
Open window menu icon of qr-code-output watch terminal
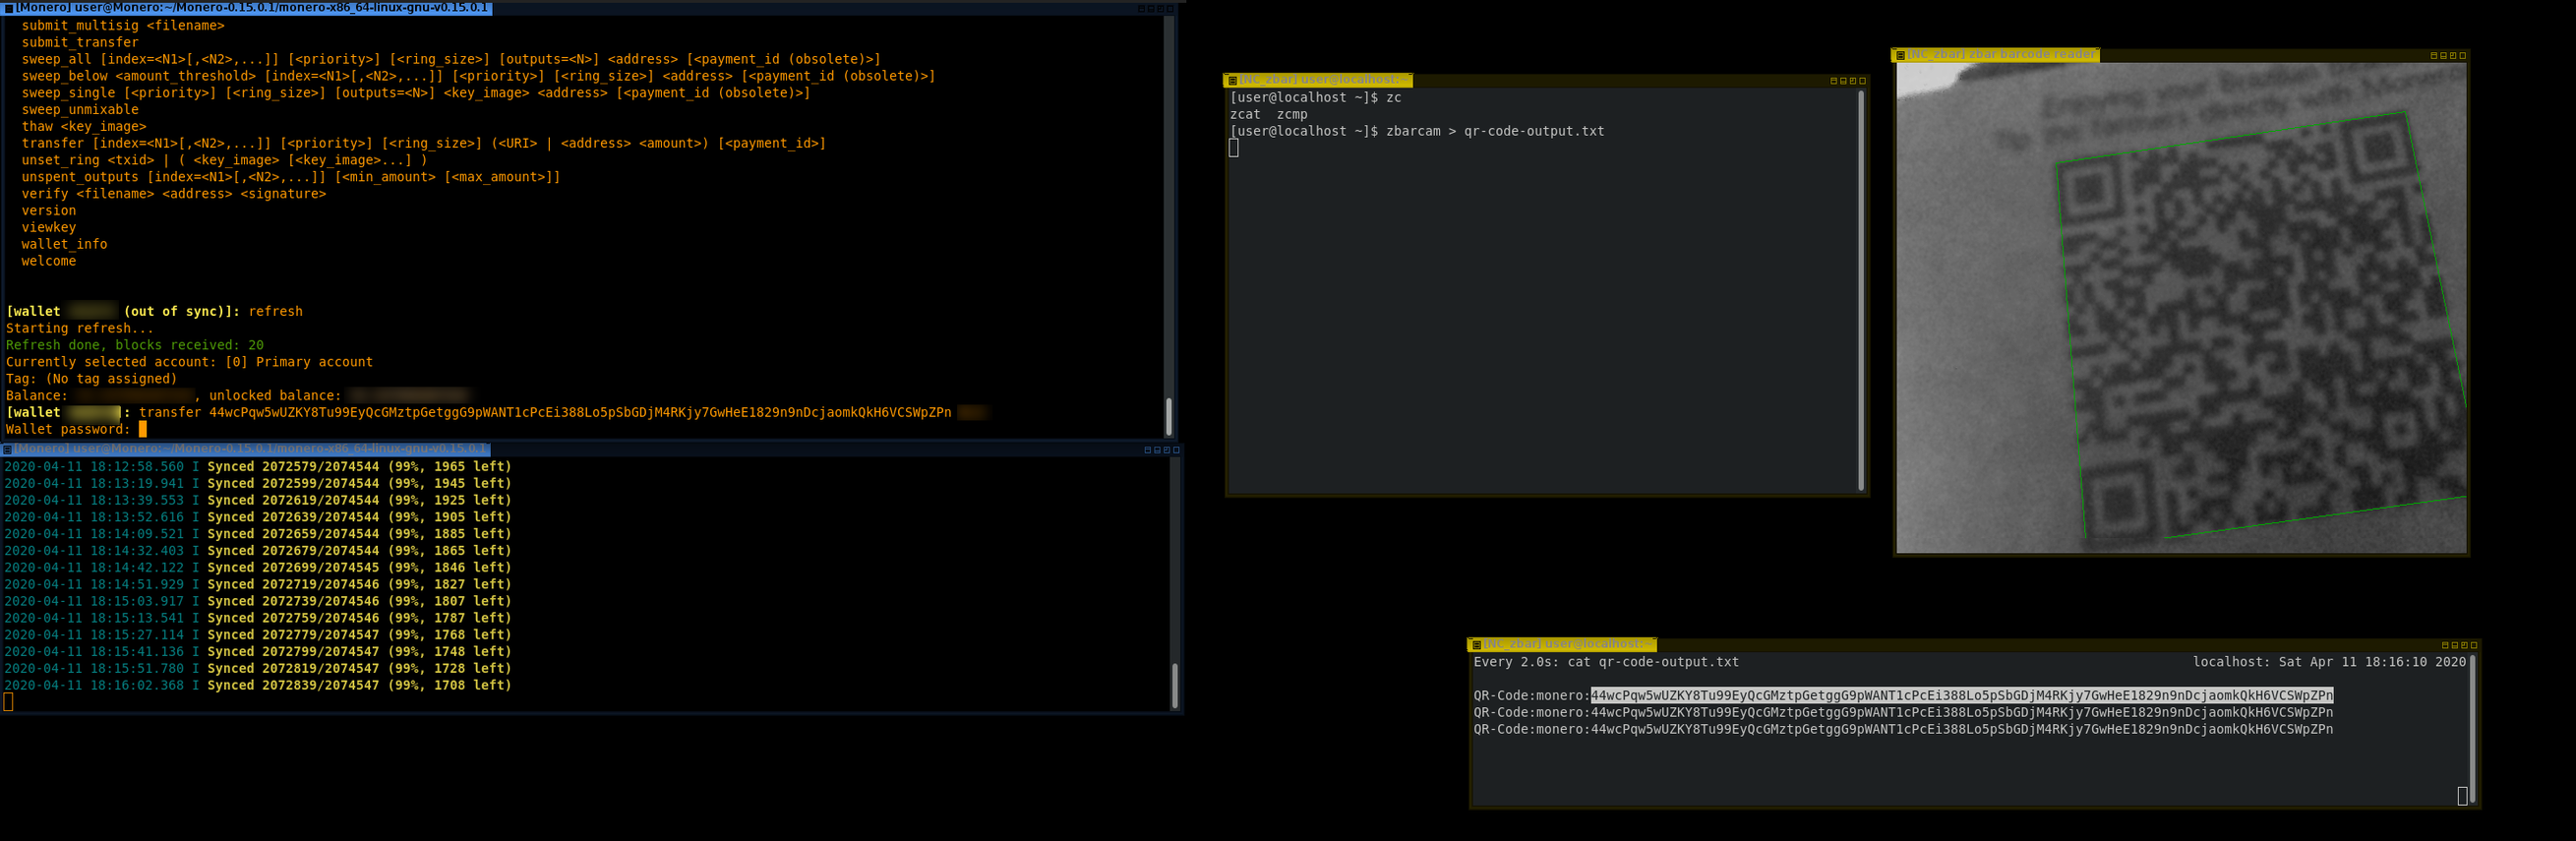coord(1476,645)
